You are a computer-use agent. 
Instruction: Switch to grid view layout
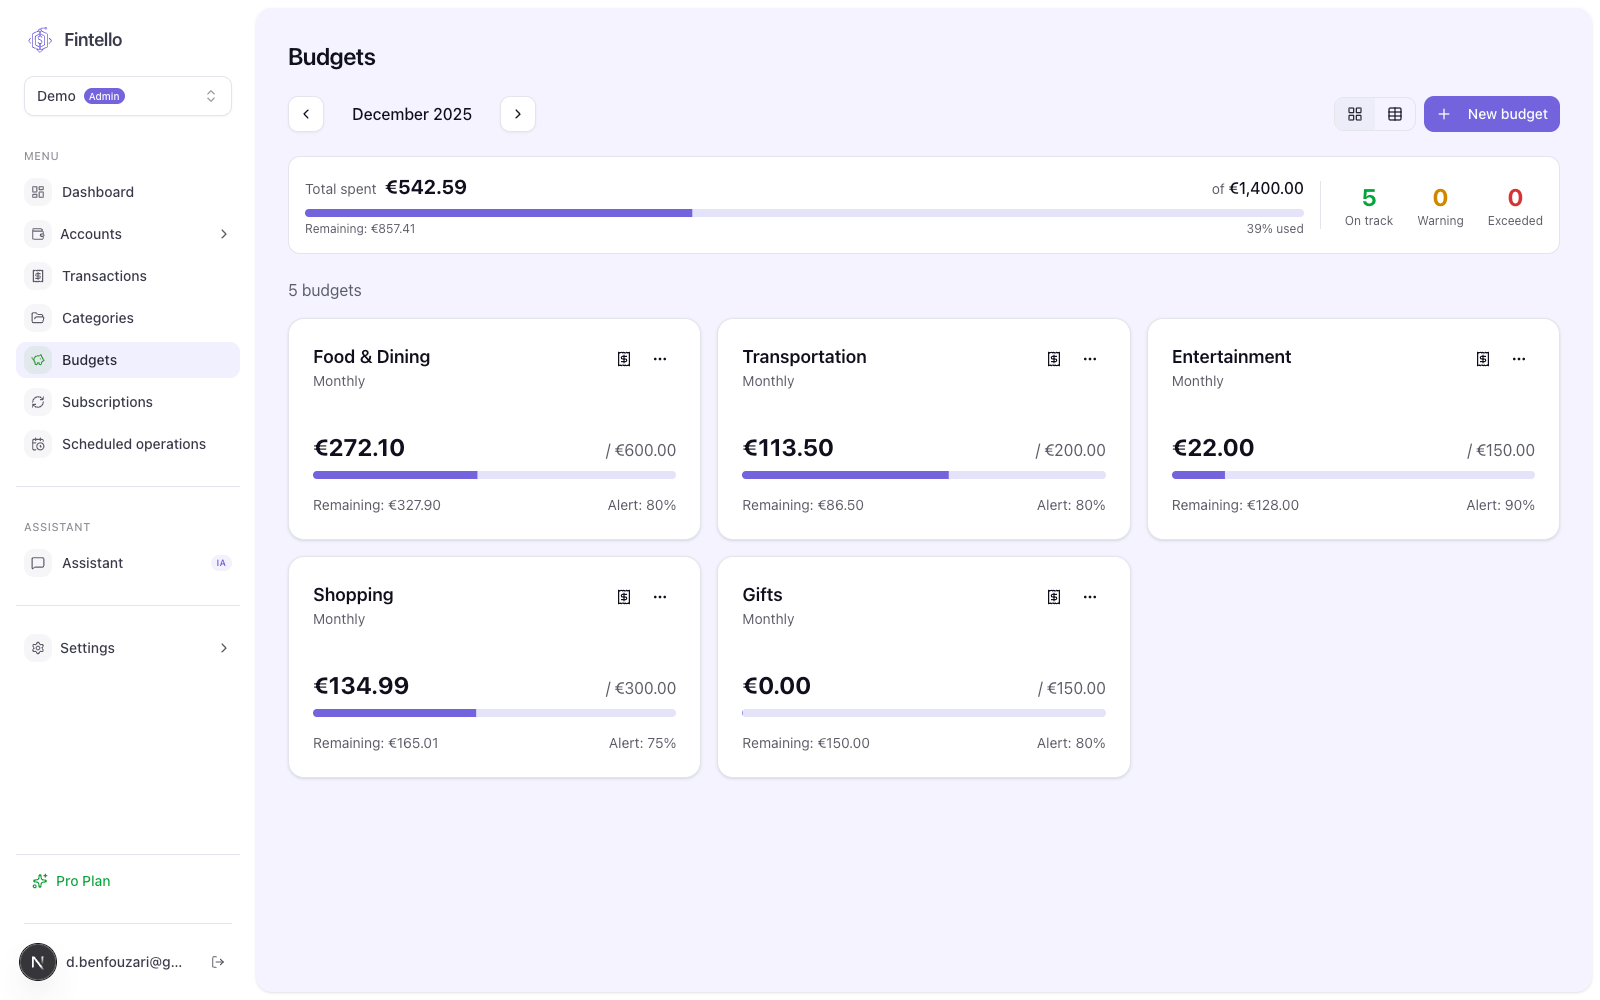click(x=1355, y=114)
